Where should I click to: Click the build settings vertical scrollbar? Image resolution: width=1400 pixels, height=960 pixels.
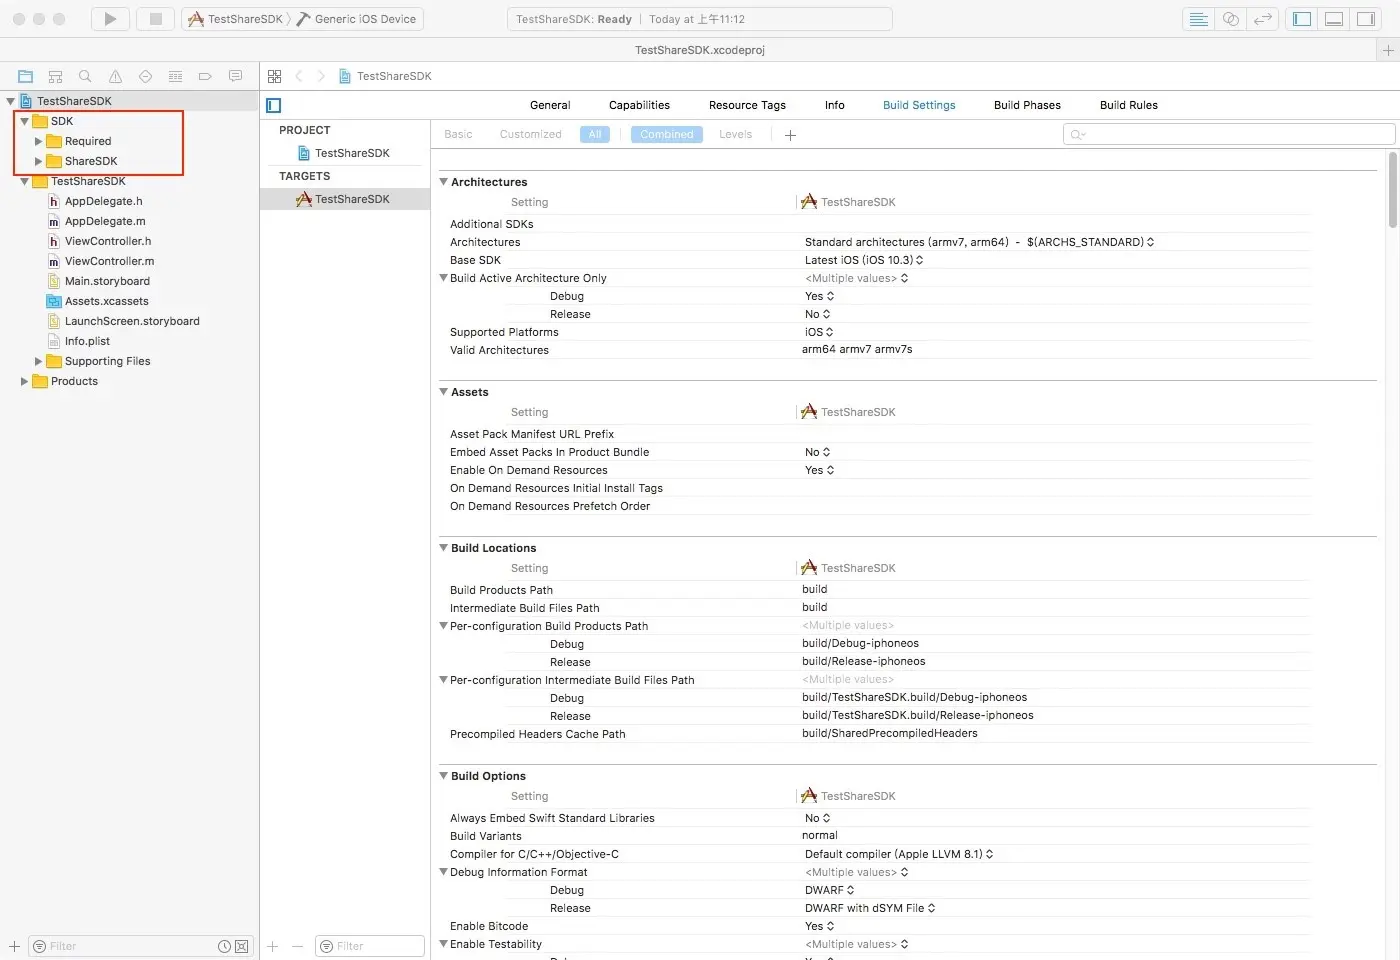point(1392,190)
